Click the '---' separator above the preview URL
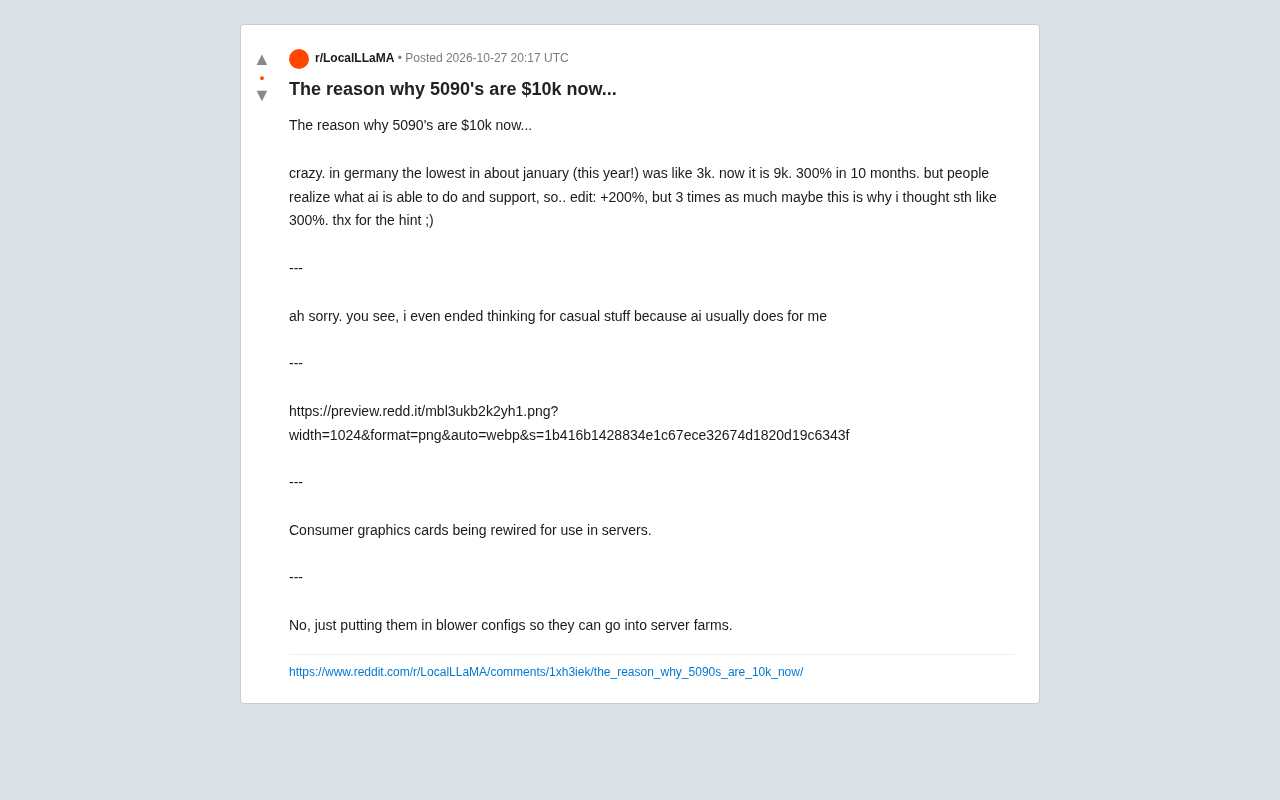 pyautogui.click(x=296, y=363)
